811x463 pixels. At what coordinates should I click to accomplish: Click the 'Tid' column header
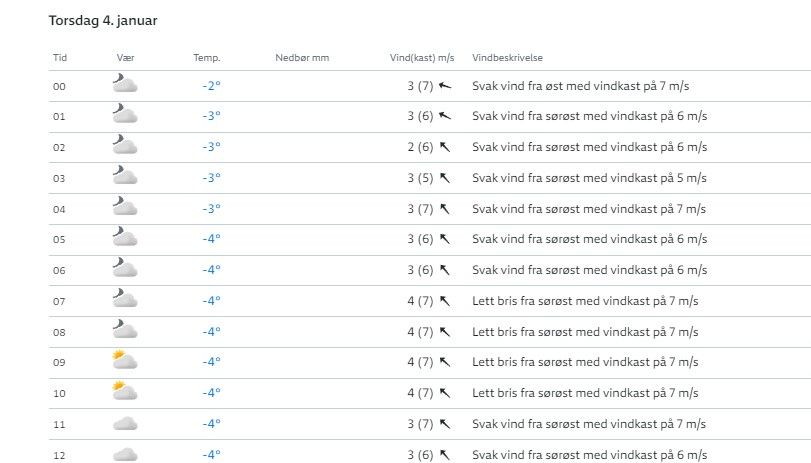(x=60, y=58)
